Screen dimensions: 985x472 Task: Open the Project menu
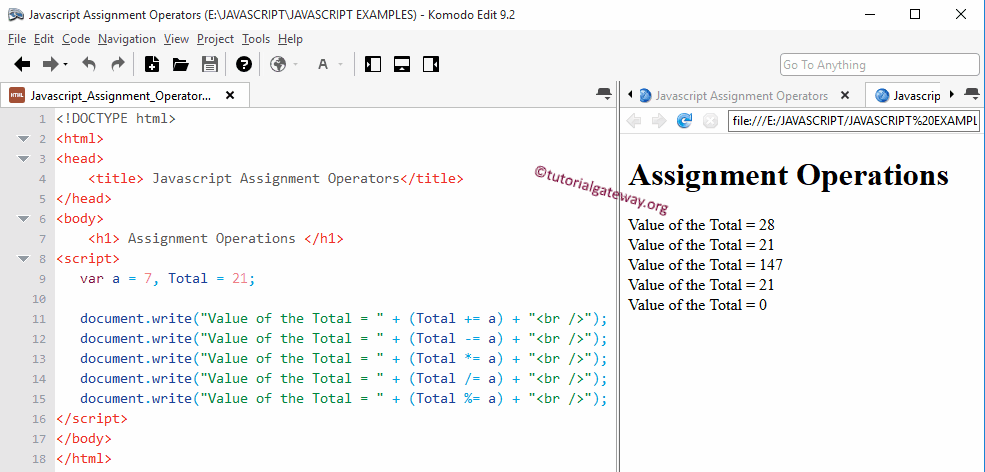pyautogui.click(x=215, y=39)
